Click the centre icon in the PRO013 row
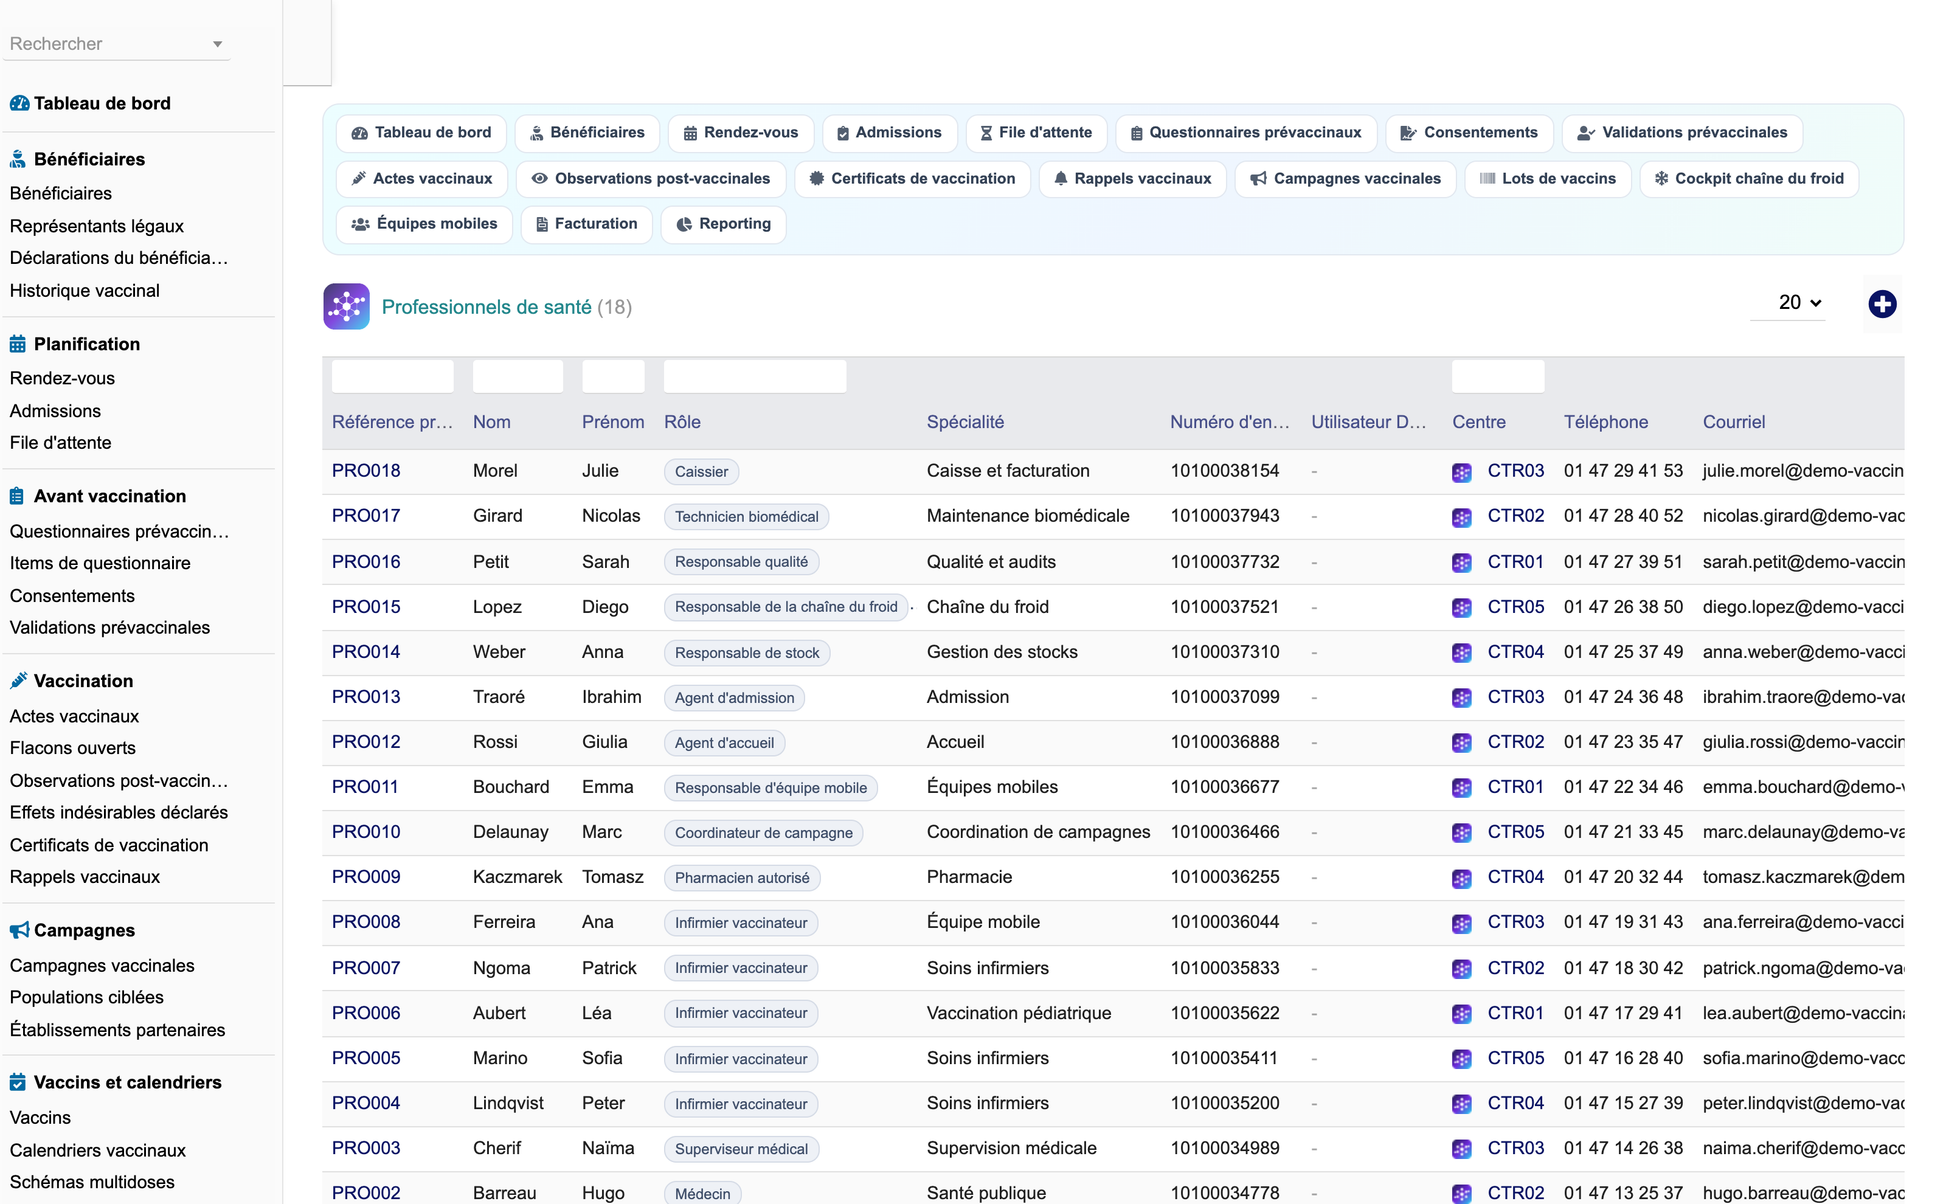The height and width of the screenshot is (1204, 1946). tap(1462, 698)
